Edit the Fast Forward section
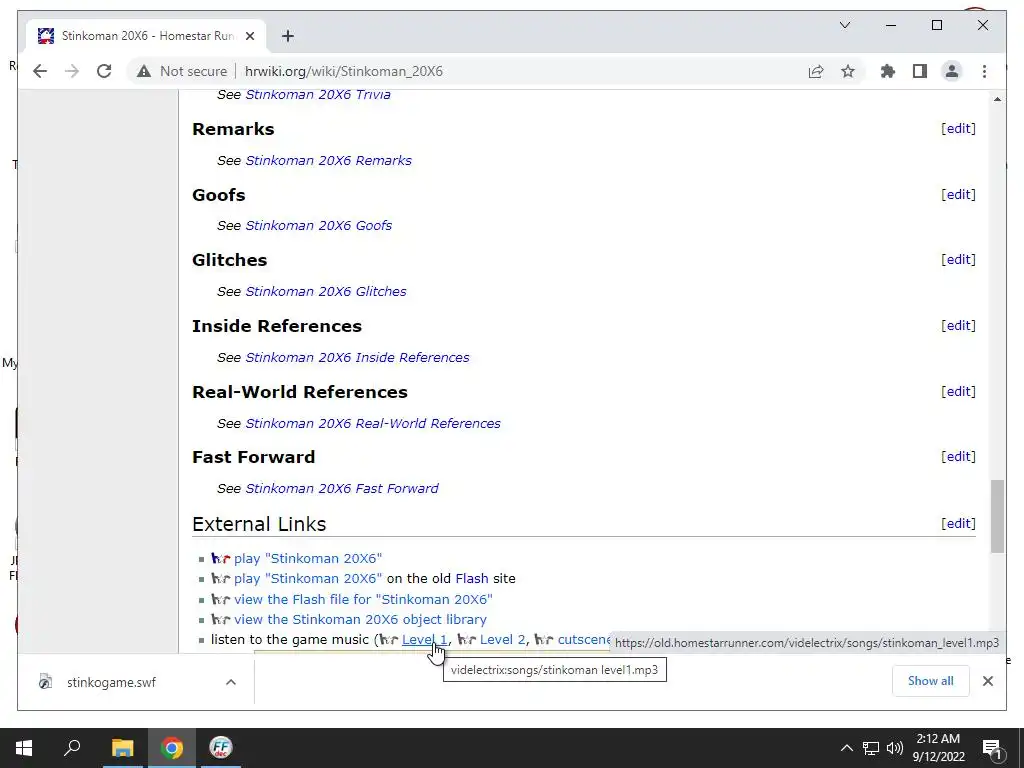The width and height of the screenshot is (1024, 768). [x=958, y=457]
